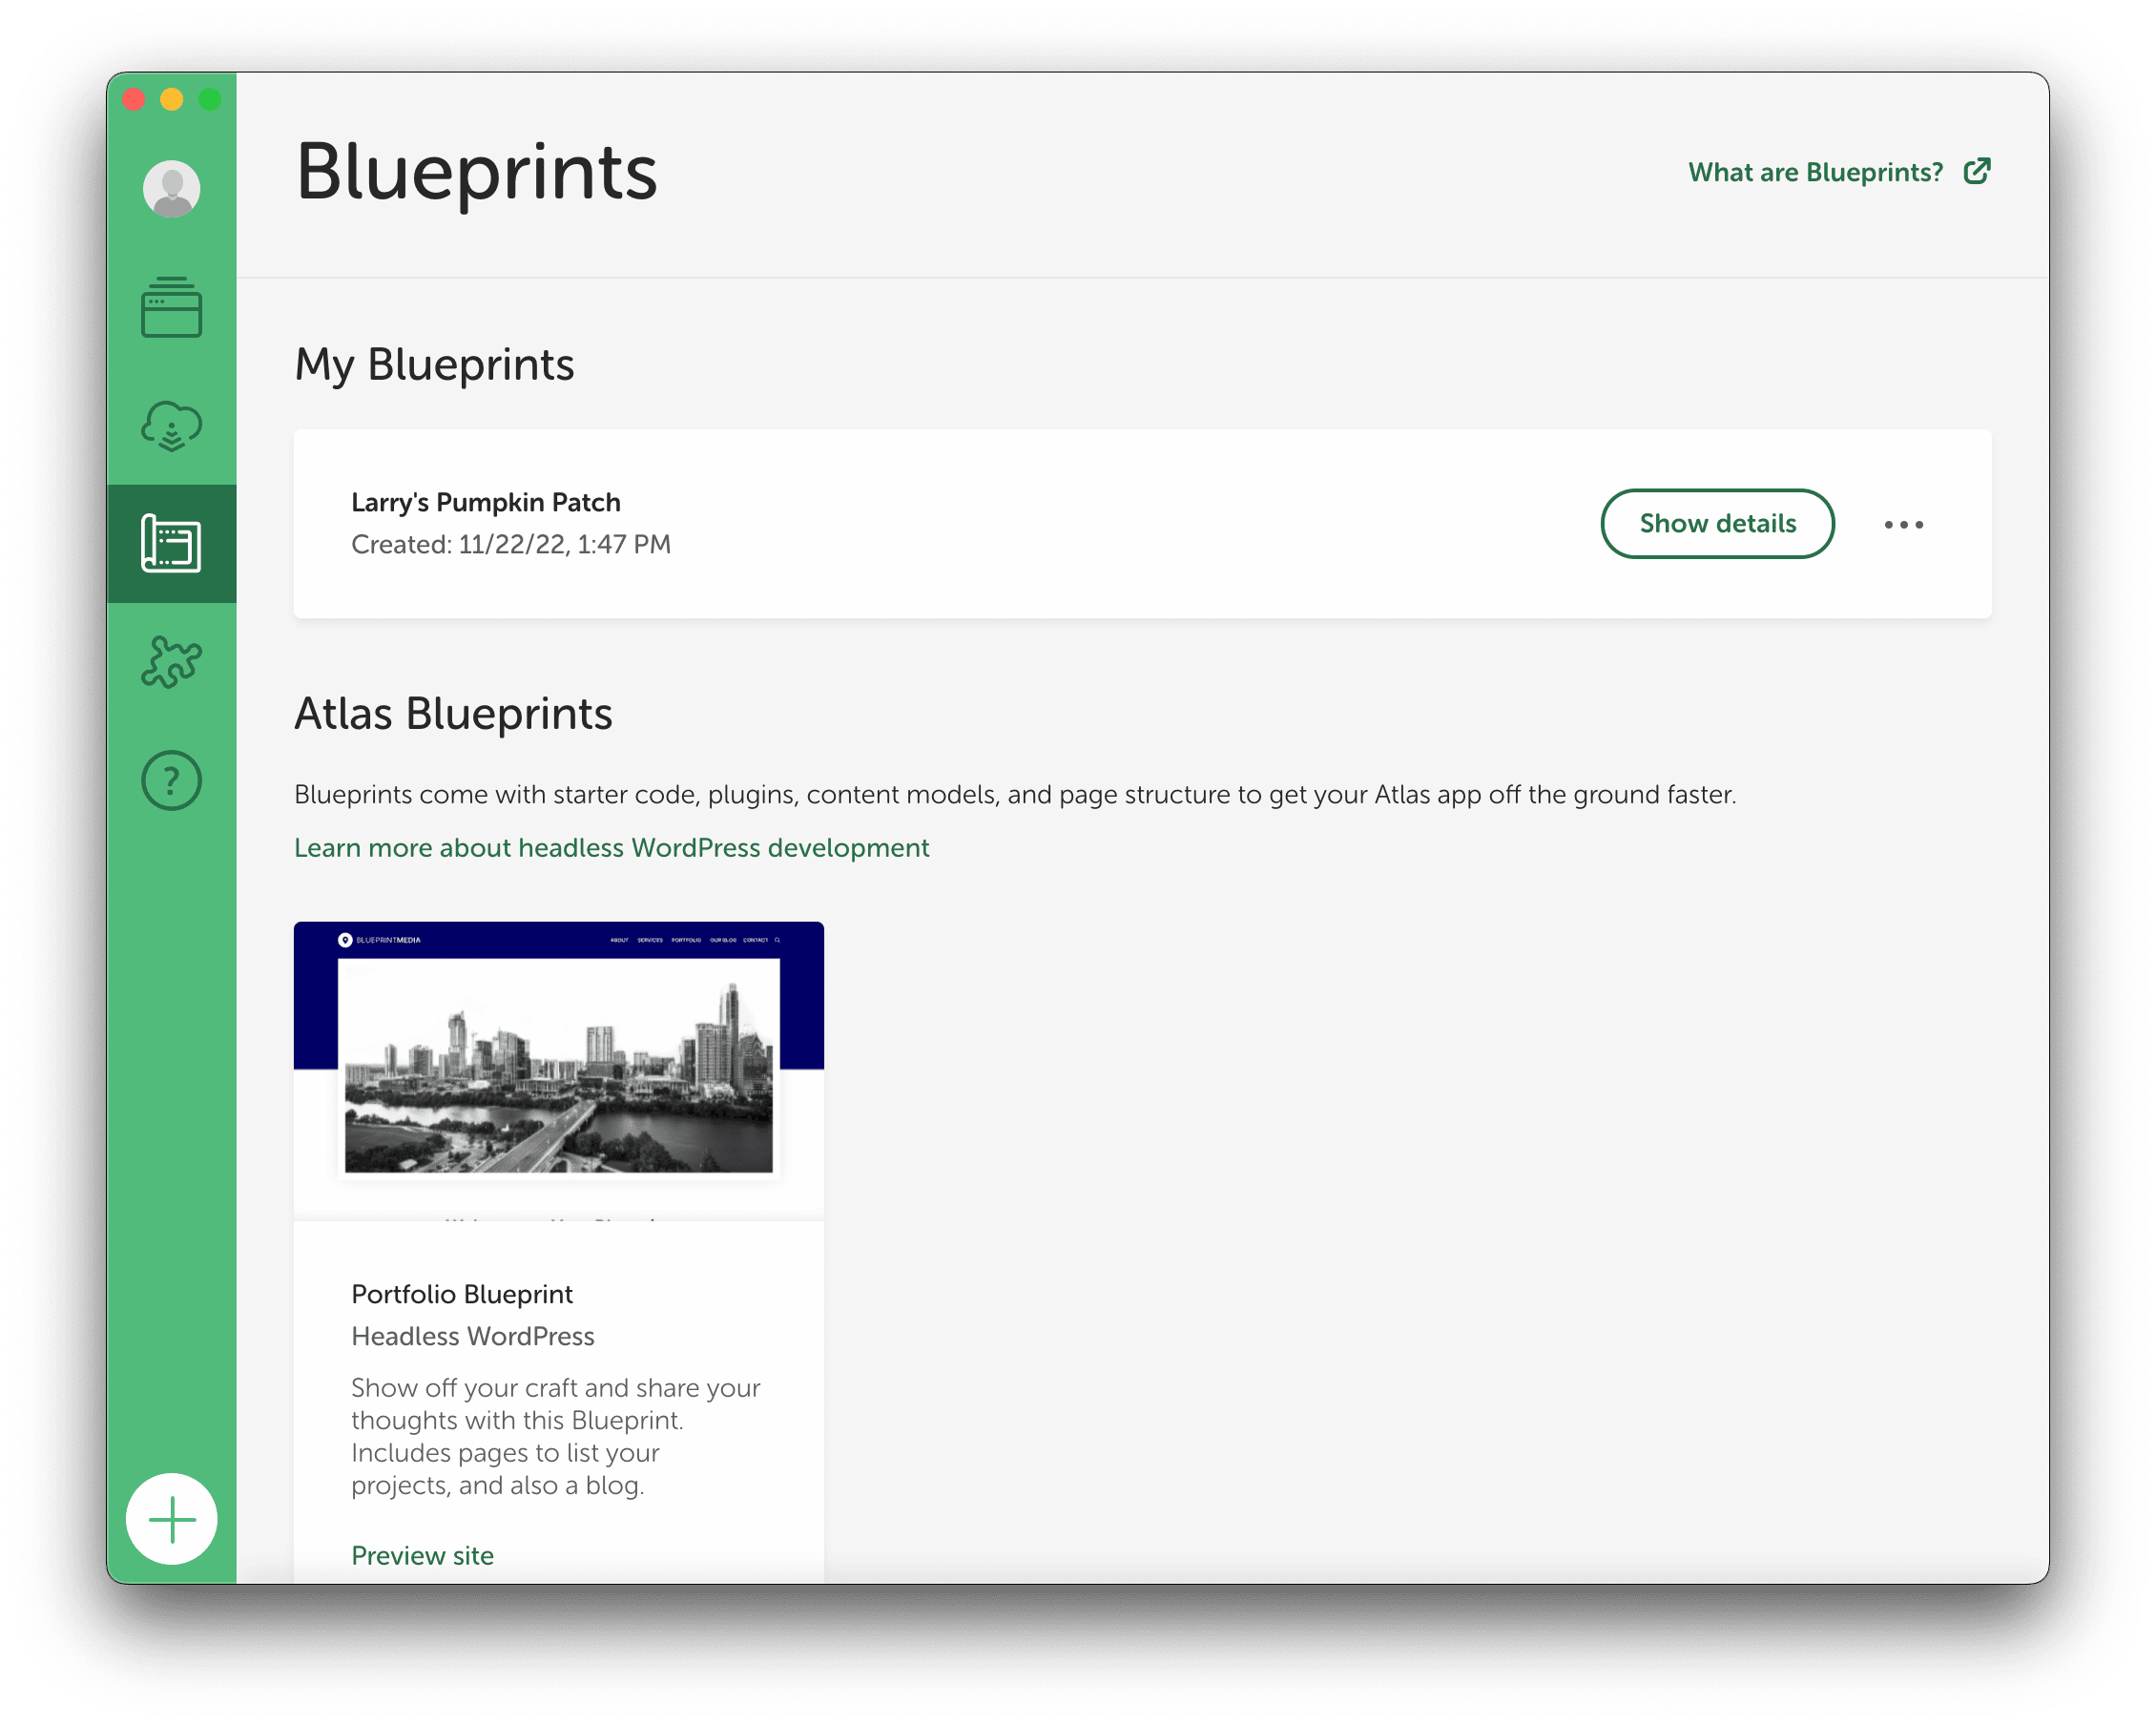Open the user account avatar
Viewport: 2156px width, 1725px height.
click(x=171, y=188)
